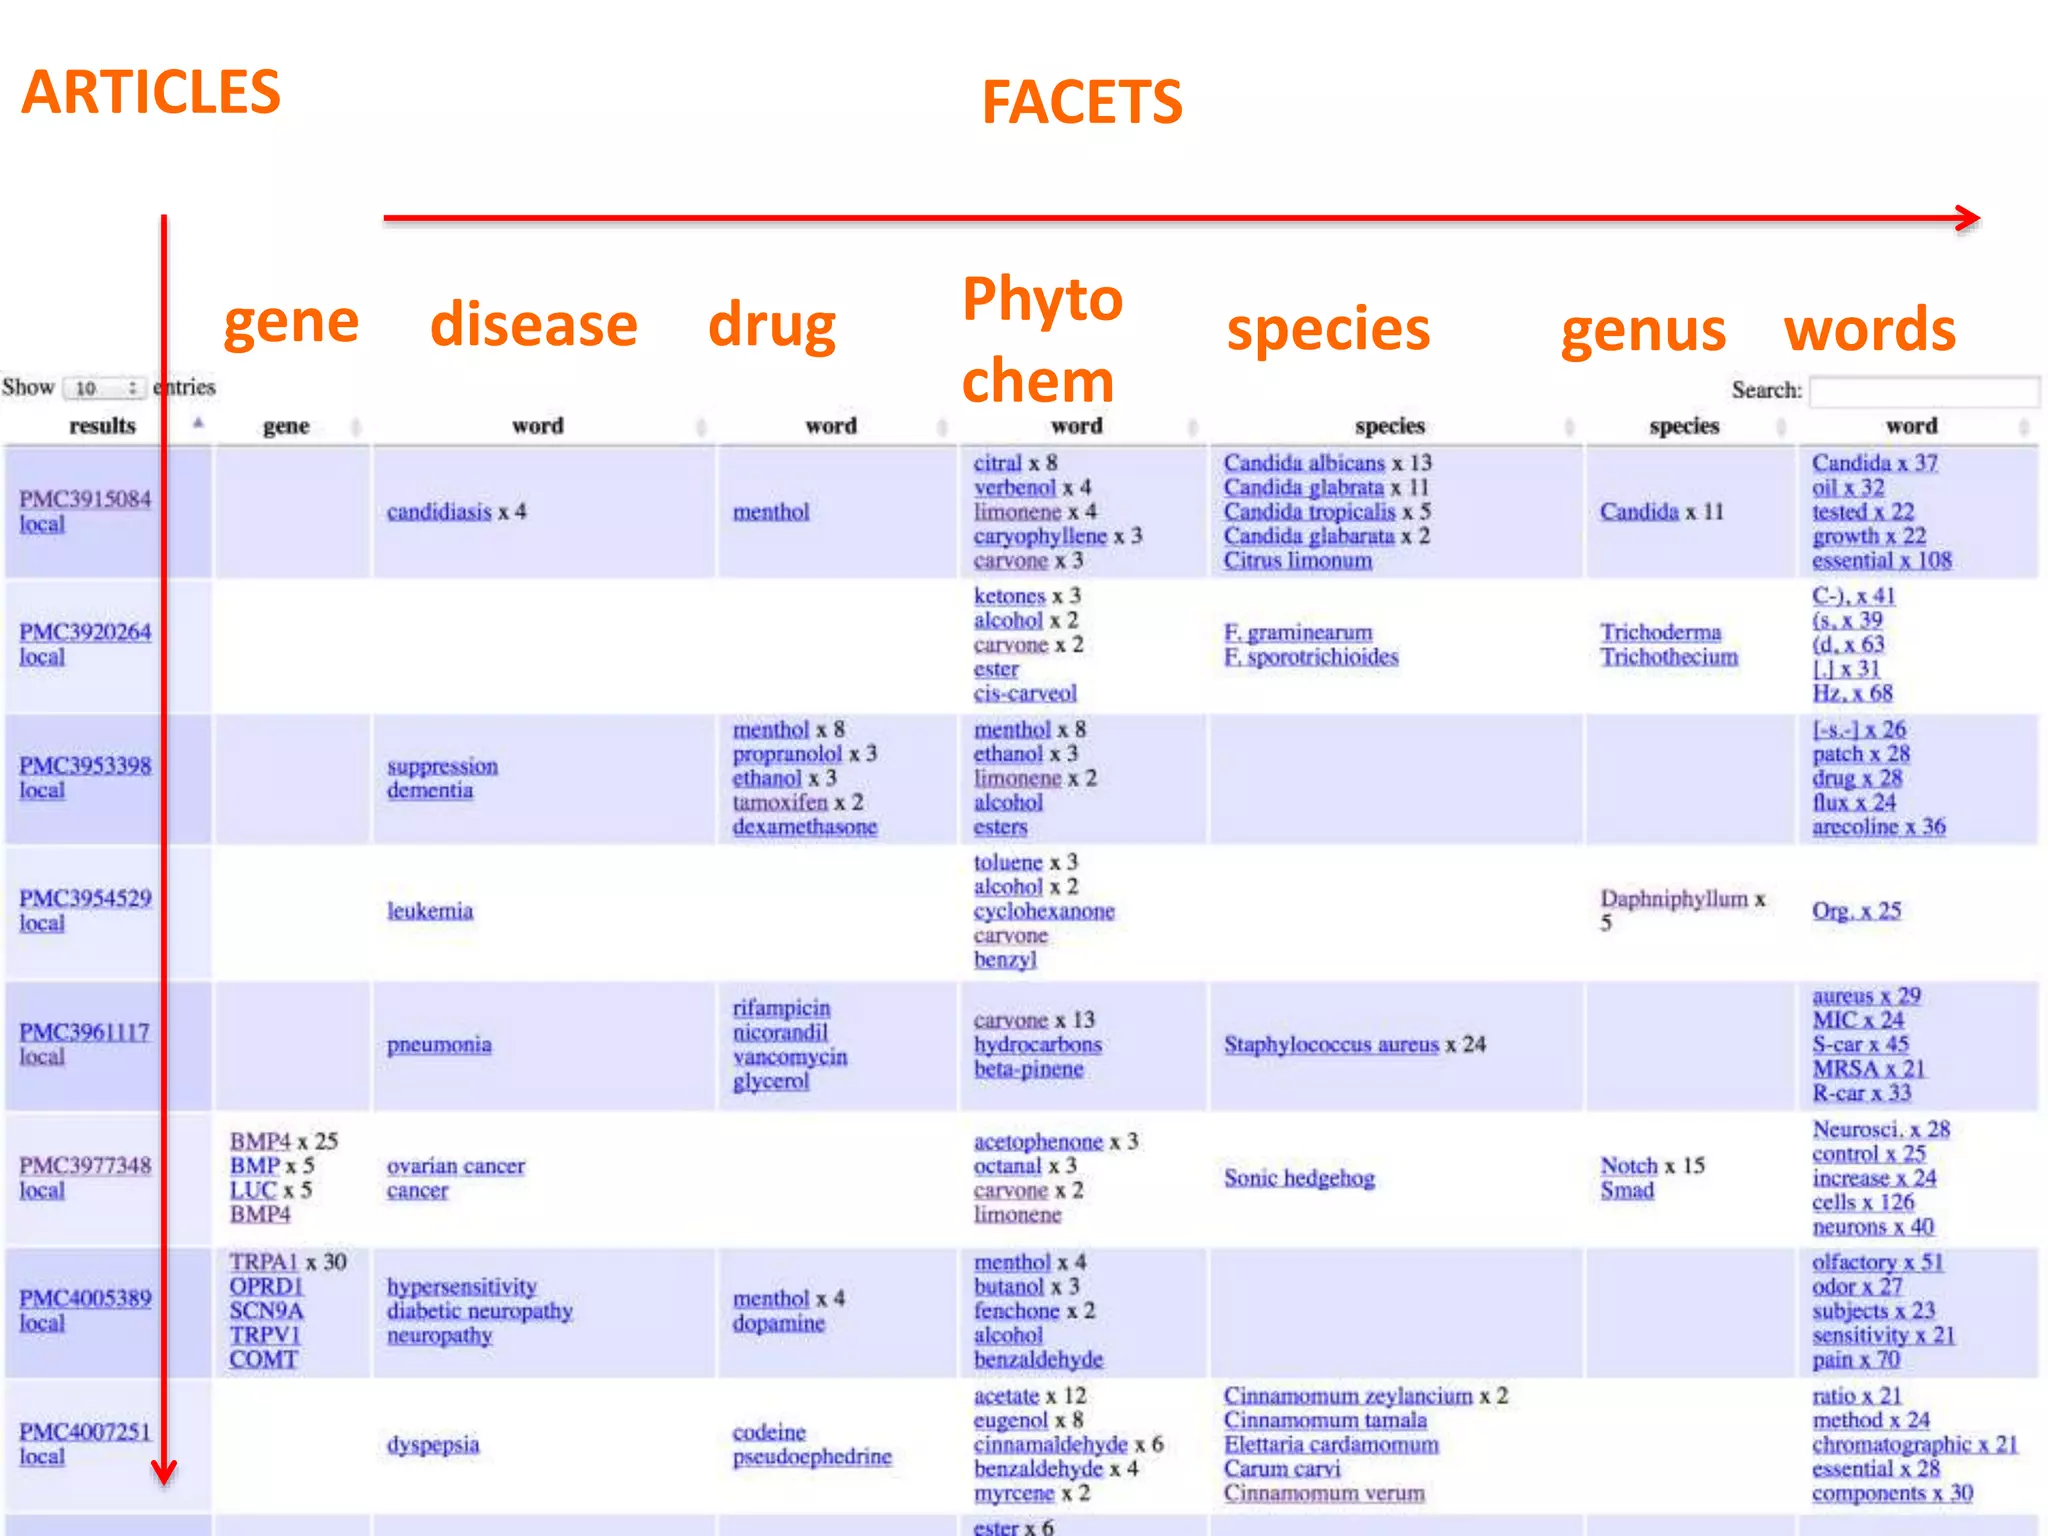Click the caryophyllene phytochem link
This screenshot has height=1536, width=2048.
pyautogui.click(x=1040, y=536)
